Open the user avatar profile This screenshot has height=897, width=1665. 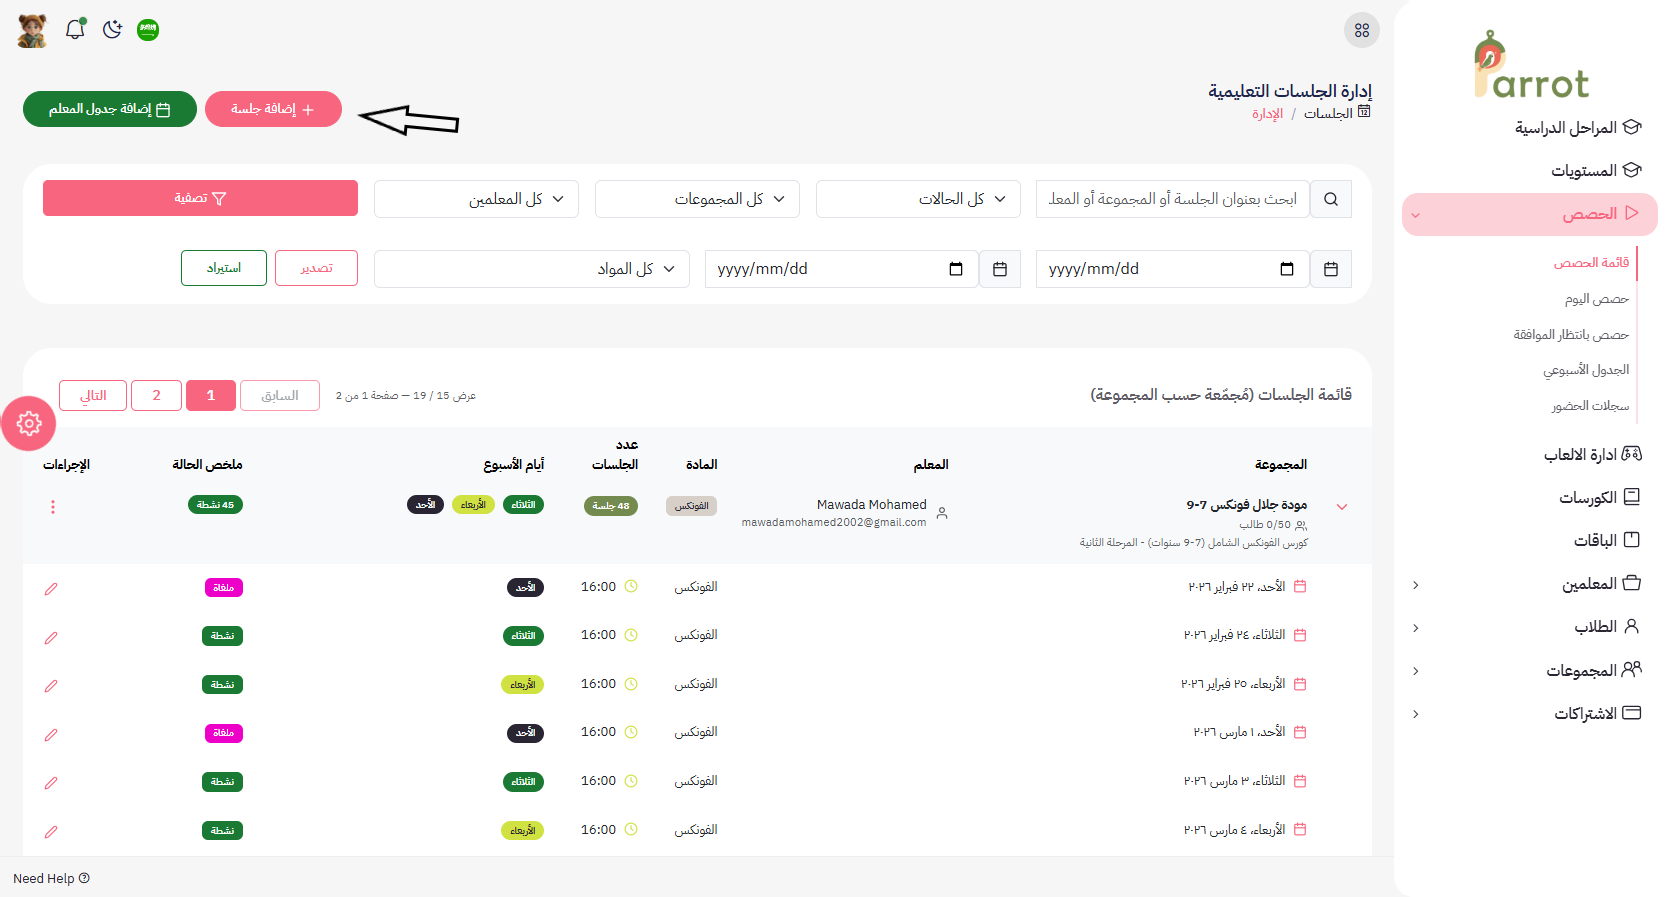[x=32, y=30]
